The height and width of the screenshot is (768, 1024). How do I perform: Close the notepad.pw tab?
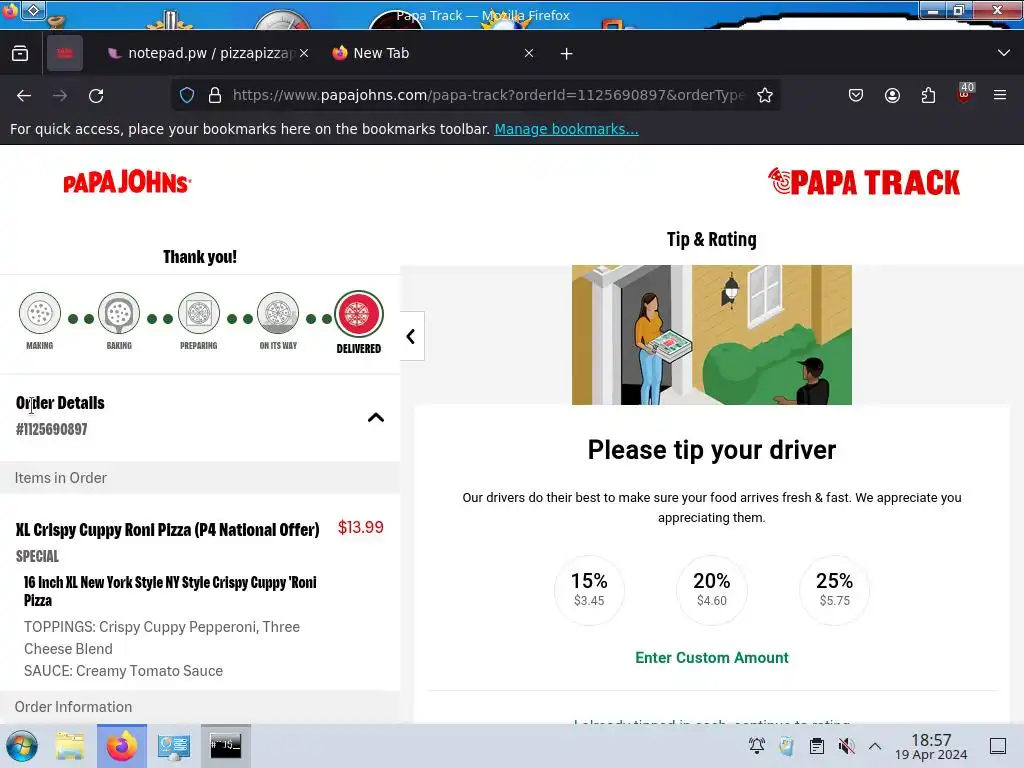click(304, 54)
